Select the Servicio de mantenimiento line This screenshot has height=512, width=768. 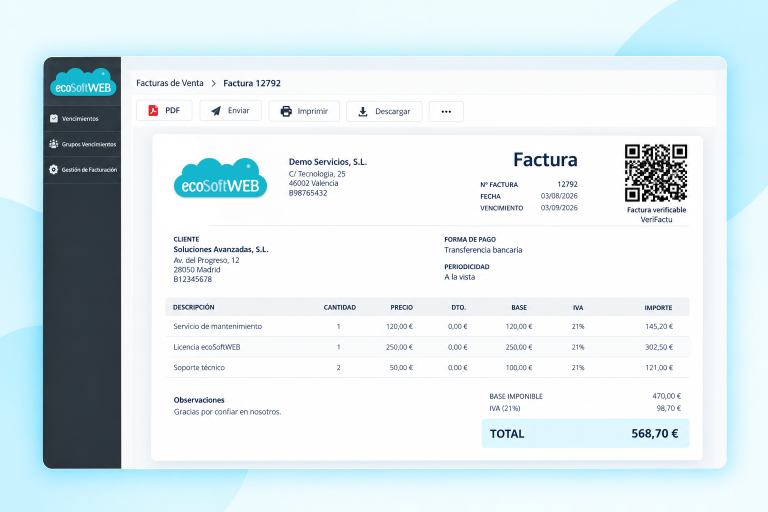click(427, 326)
